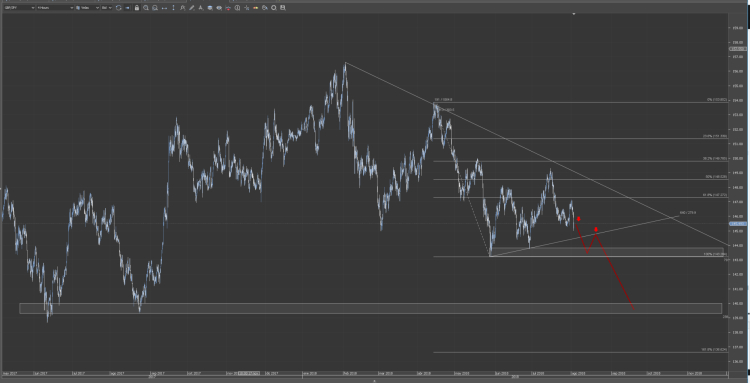This screenshot has height=383, width=750.
Task: Click the long horizontal support zone rectangle
Action: tap(370, 308)
